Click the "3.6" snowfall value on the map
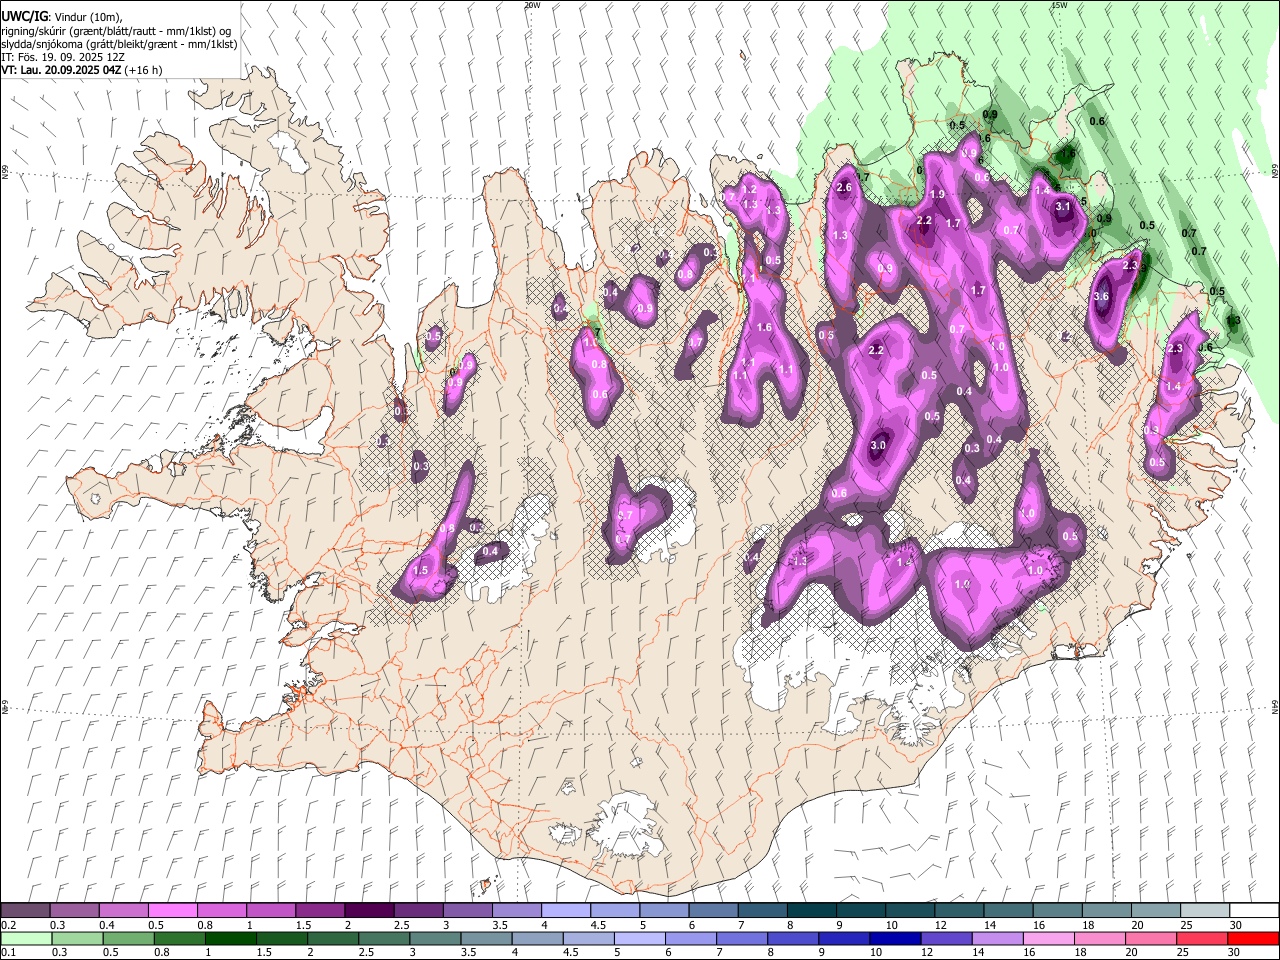Image resolution: width=1280 pixels, height=960 pixels. pyautogui.click(x=1102, y=297)
